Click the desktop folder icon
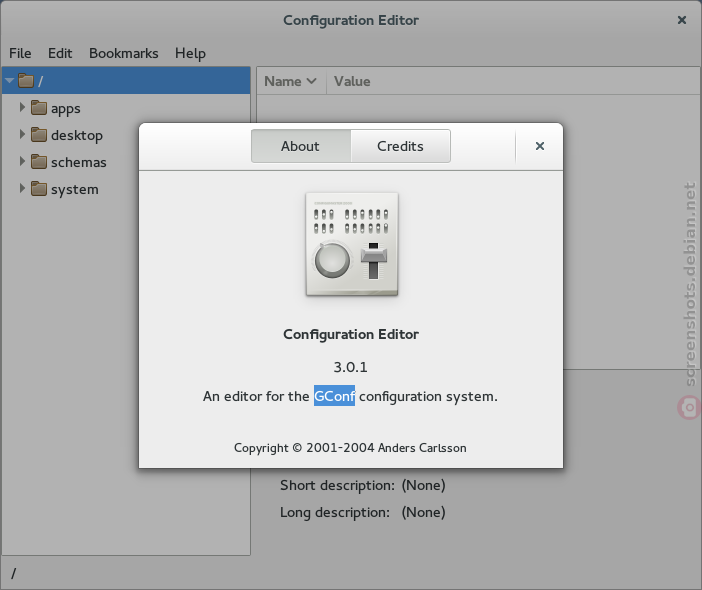The image size is (702, 590). (39, 135)
